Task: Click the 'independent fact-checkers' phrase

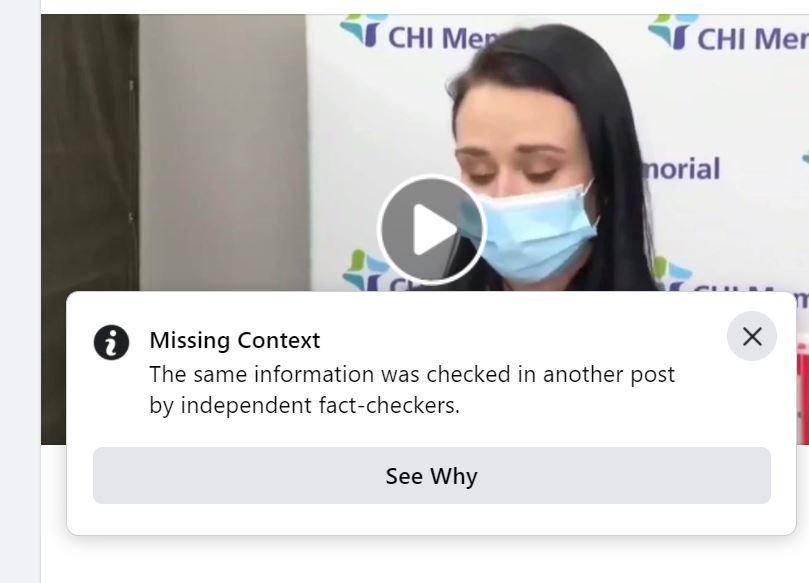Action: [x=319, y=406]
